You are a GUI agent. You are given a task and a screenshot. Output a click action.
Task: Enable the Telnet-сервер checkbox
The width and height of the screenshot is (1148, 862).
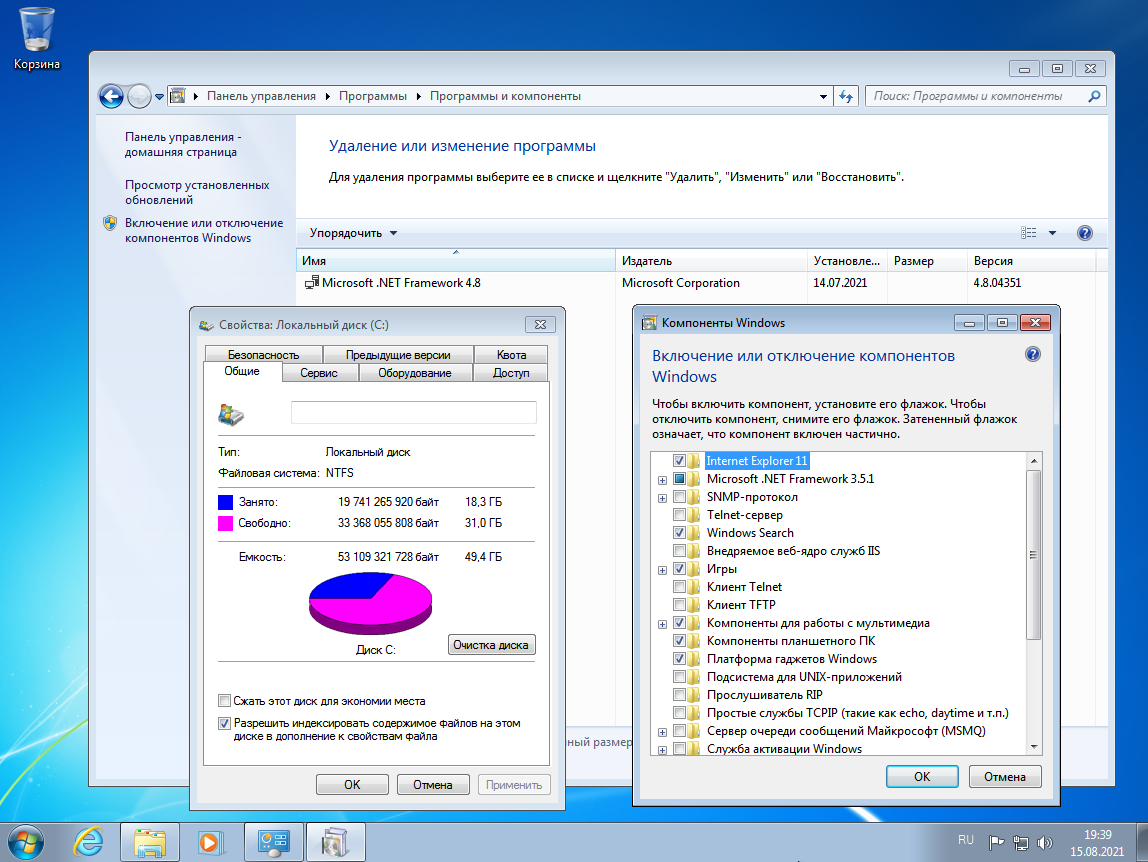click(680, 515)
